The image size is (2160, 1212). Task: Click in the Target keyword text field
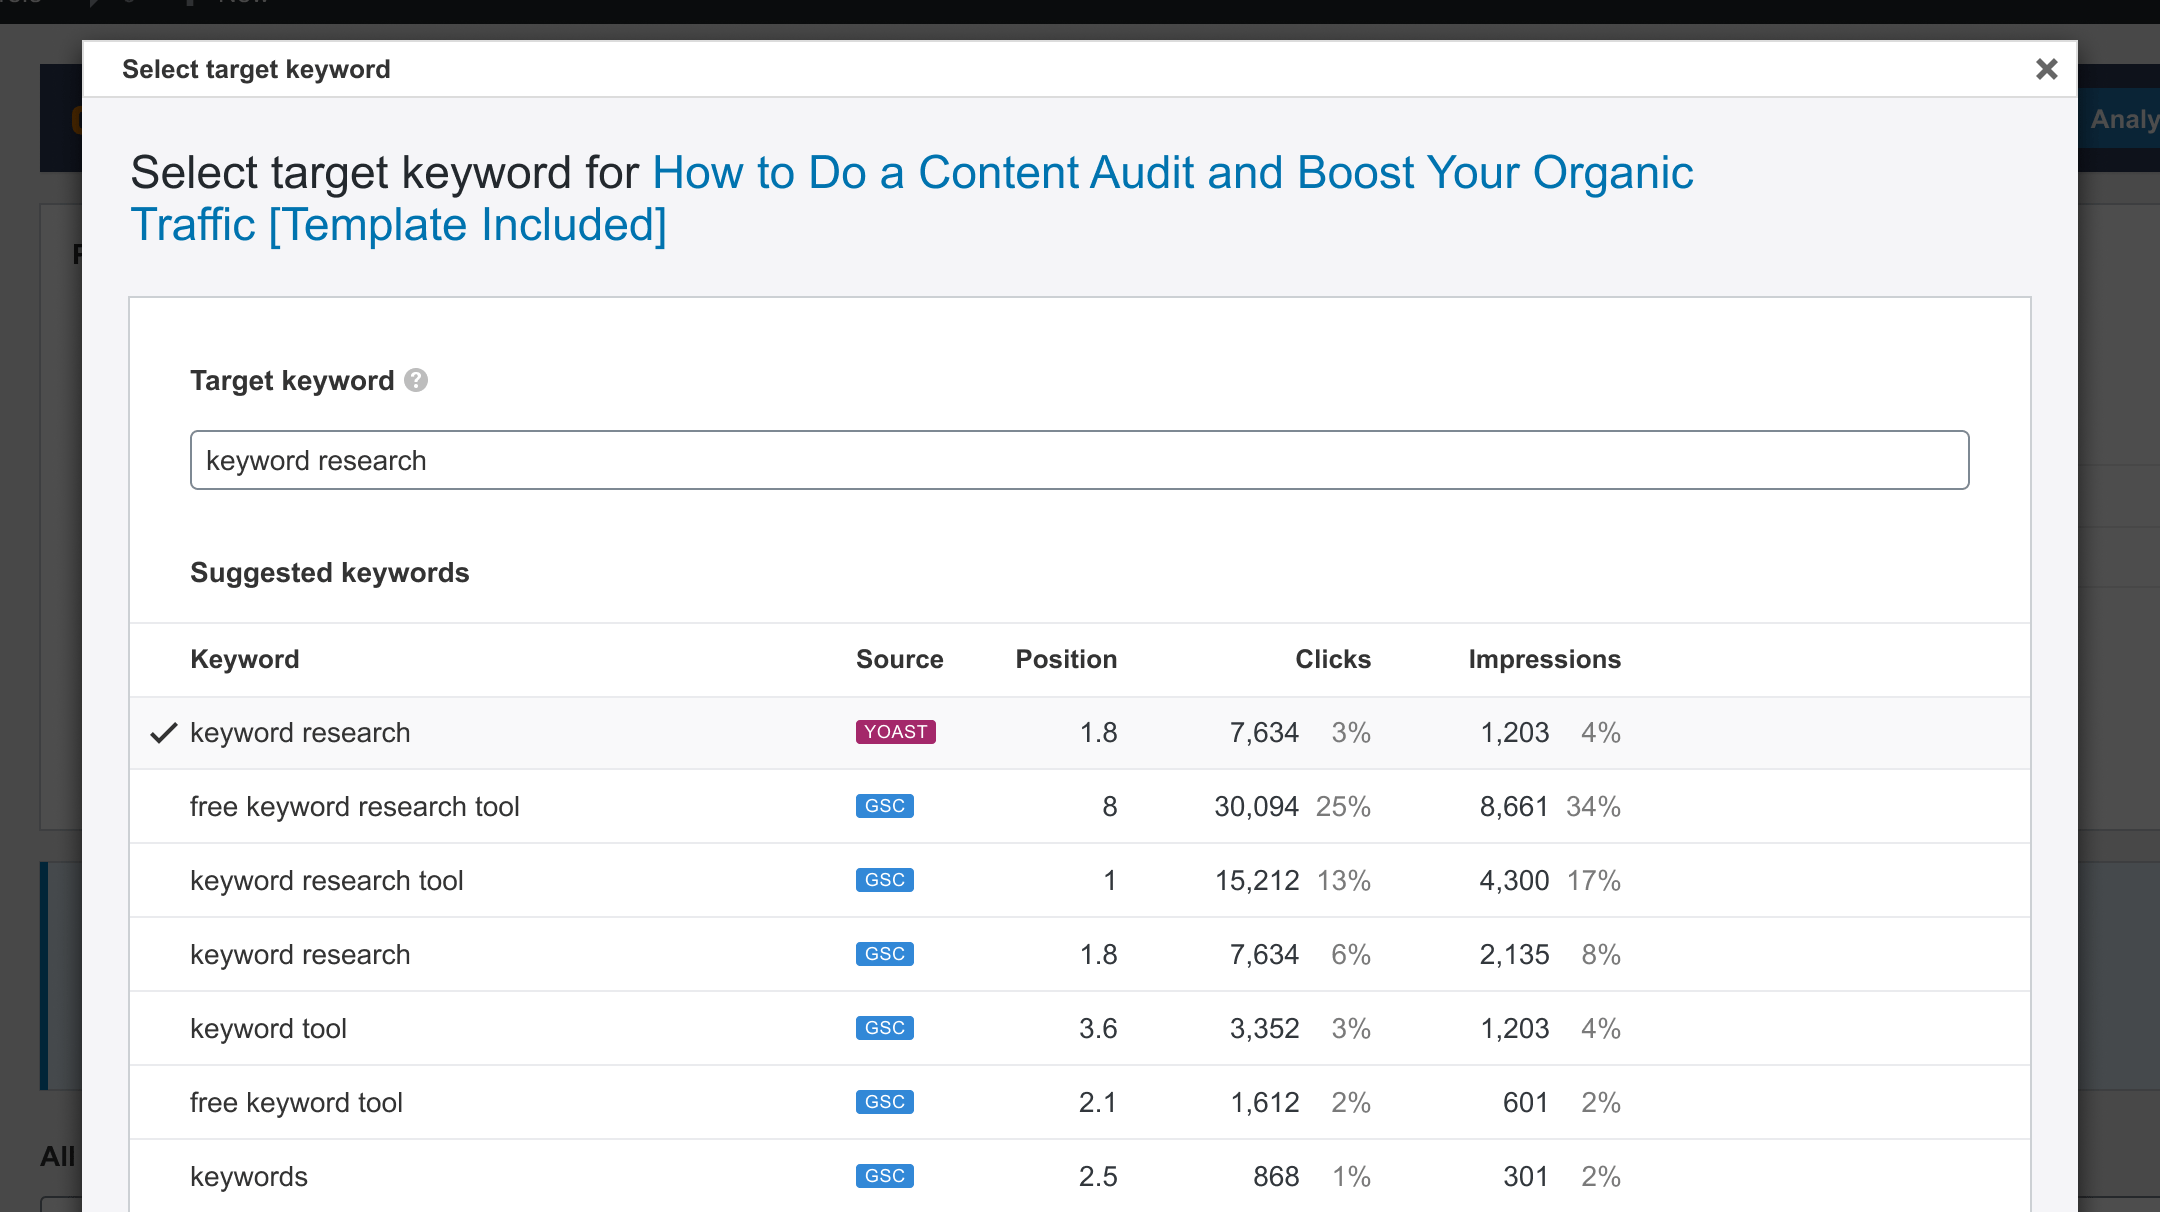tap(1078, 460)
